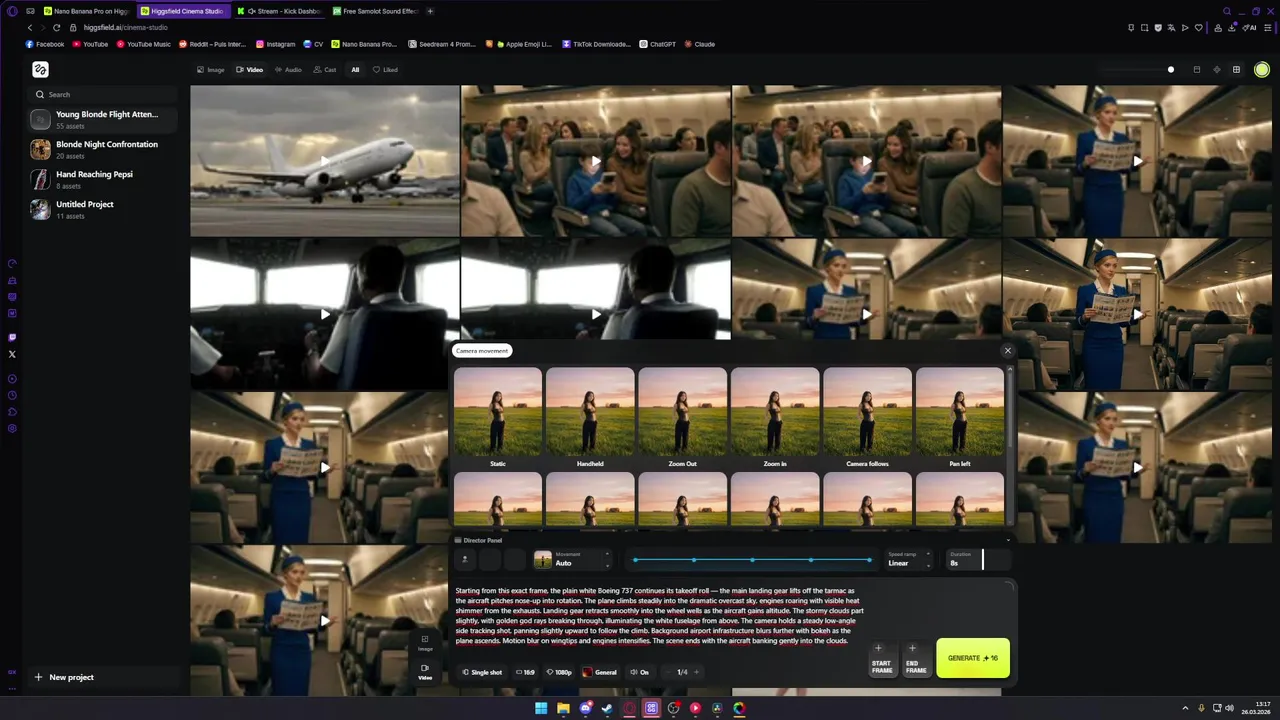Open Hand Reaching Pepsi project

(x=104, y=179)
